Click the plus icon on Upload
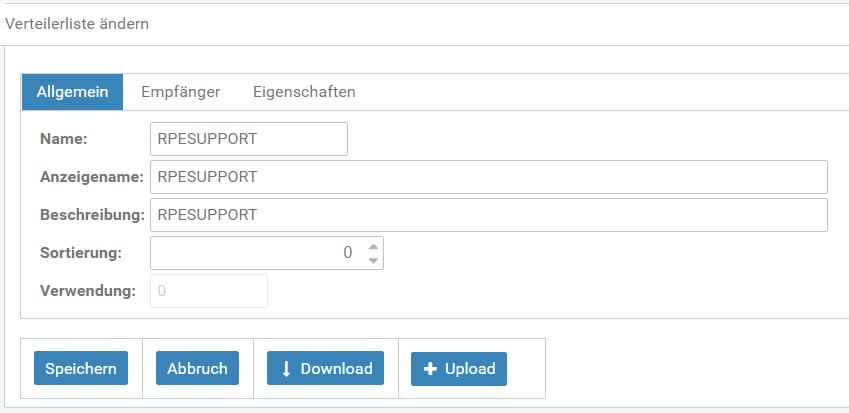849x413 pixels. click(x=431, y=369)
